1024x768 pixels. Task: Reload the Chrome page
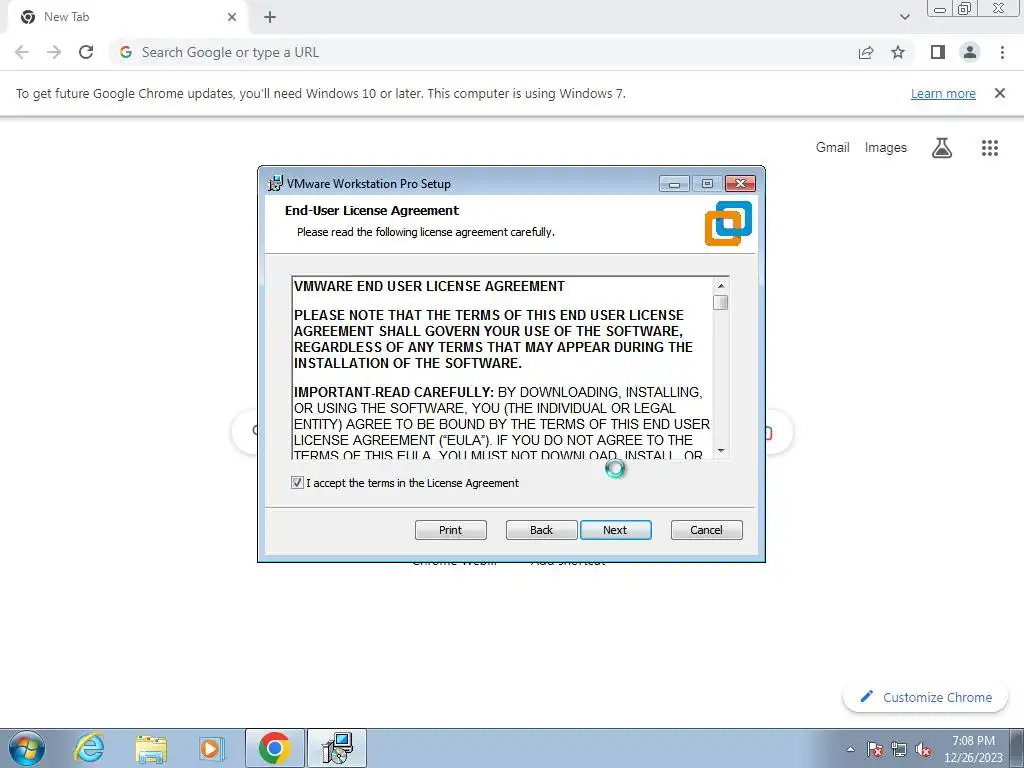86,52
